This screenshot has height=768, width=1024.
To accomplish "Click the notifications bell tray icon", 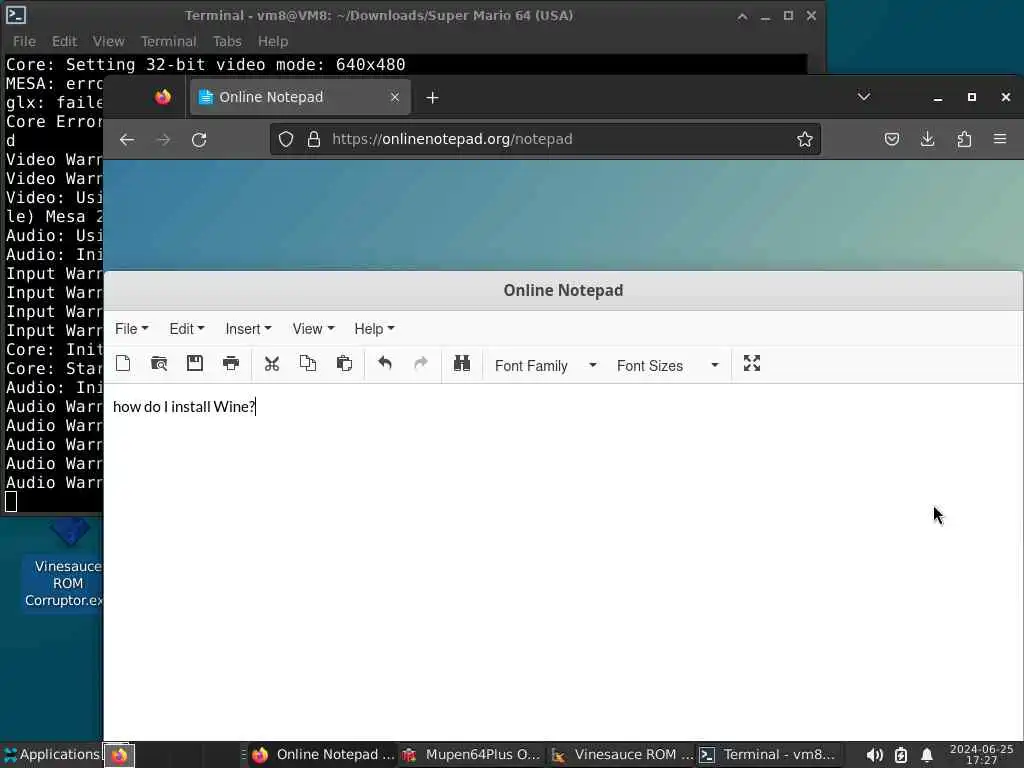I will coord(927,756).
